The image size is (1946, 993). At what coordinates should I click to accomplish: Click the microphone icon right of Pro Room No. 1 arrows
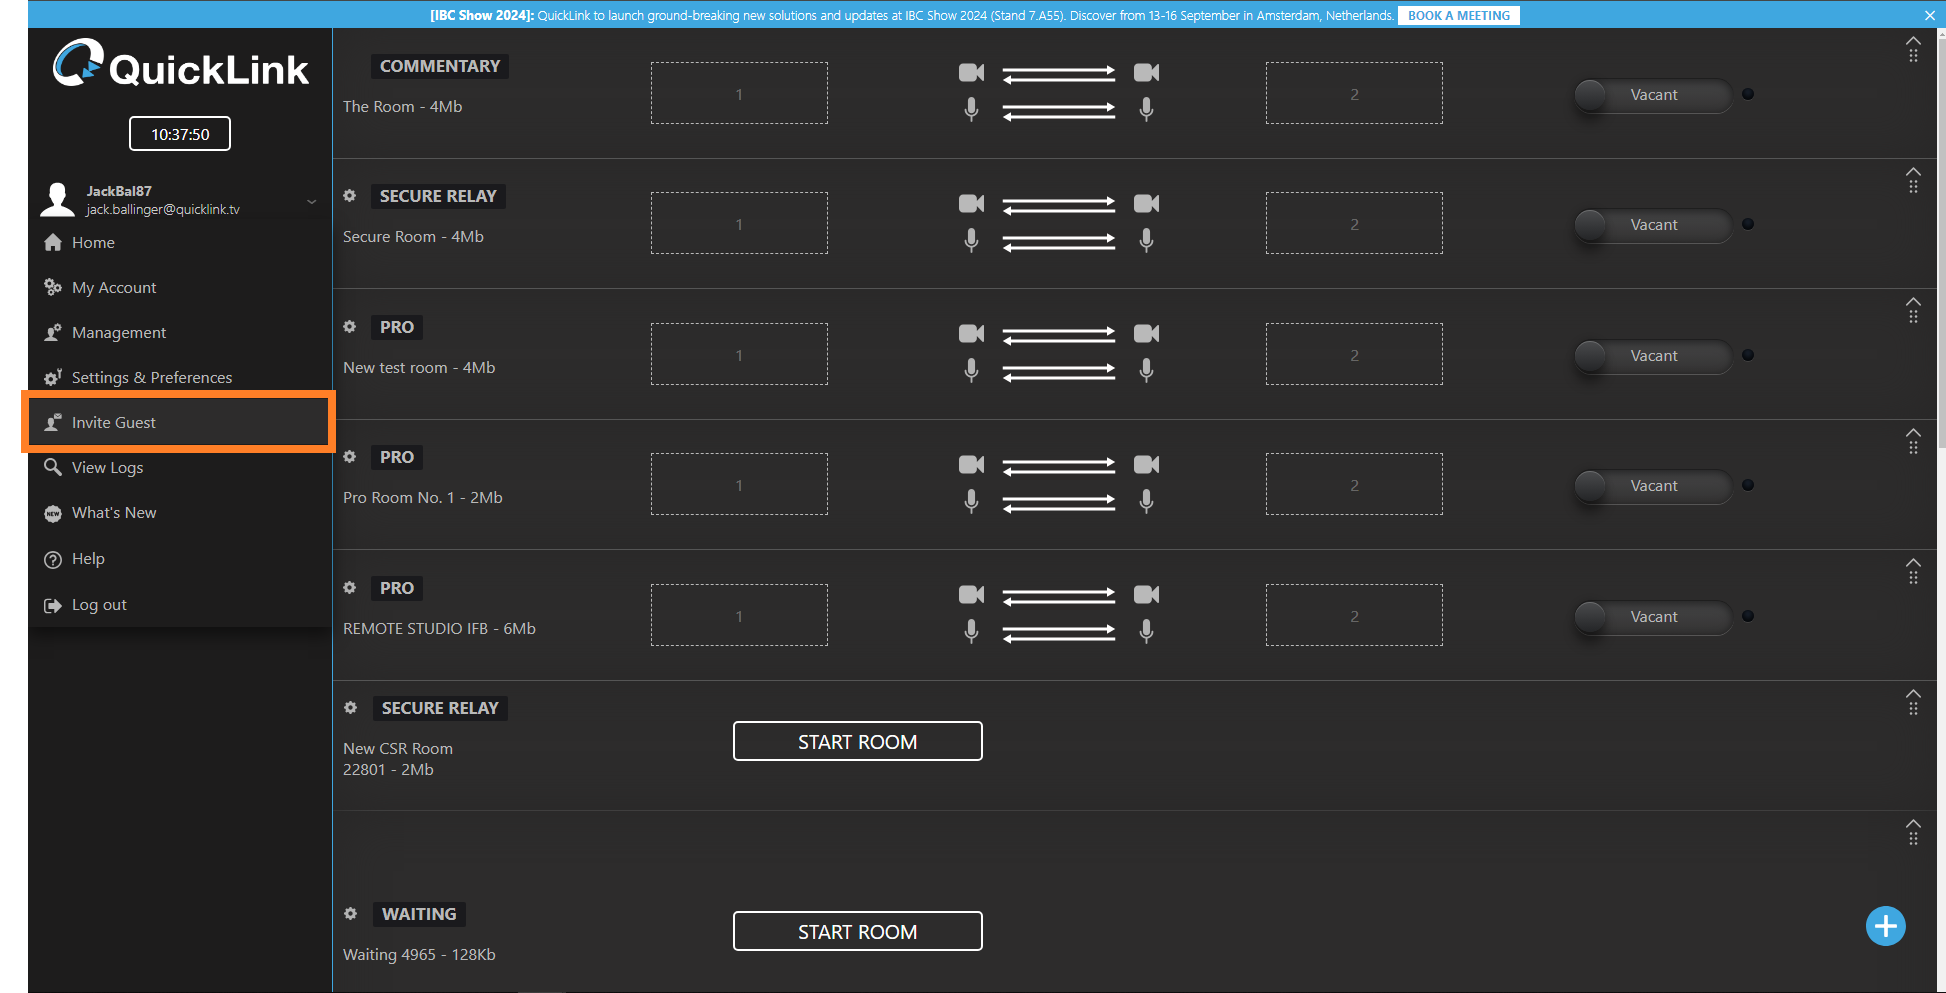(1146, 500)
